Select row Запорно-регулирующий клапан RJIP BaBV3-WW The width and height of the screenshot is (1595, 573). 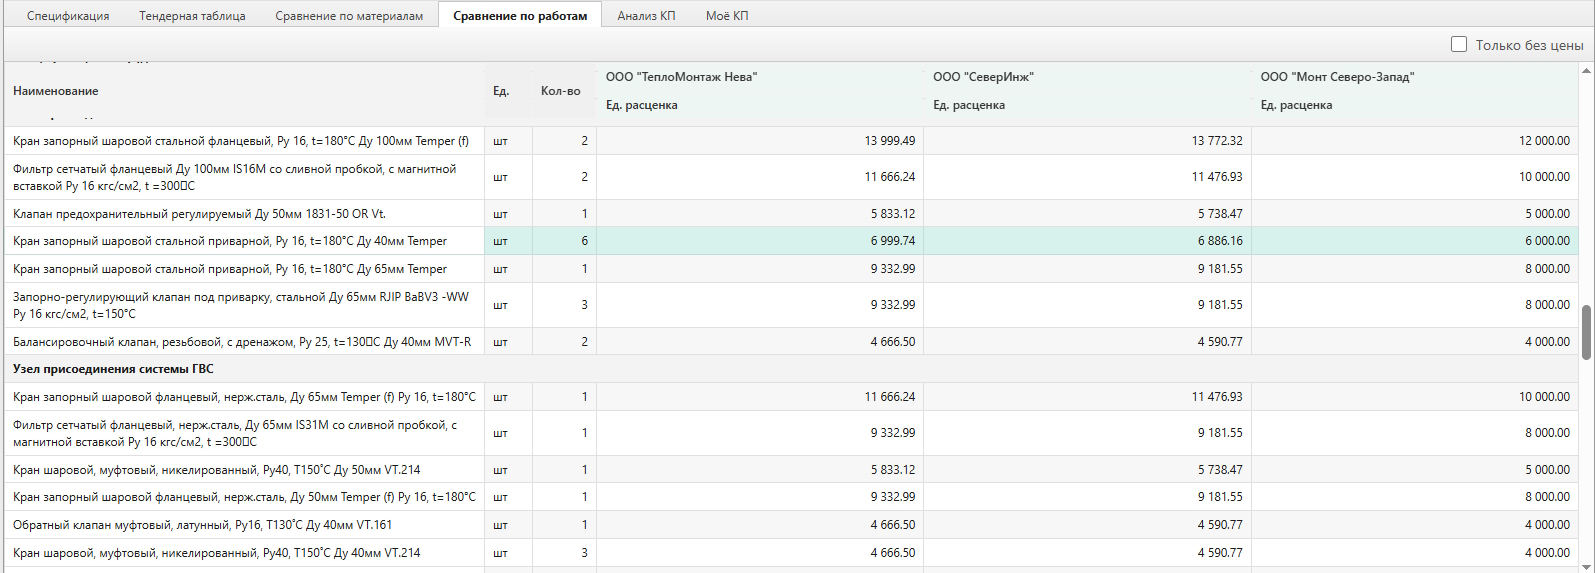[x=791, y=305]
